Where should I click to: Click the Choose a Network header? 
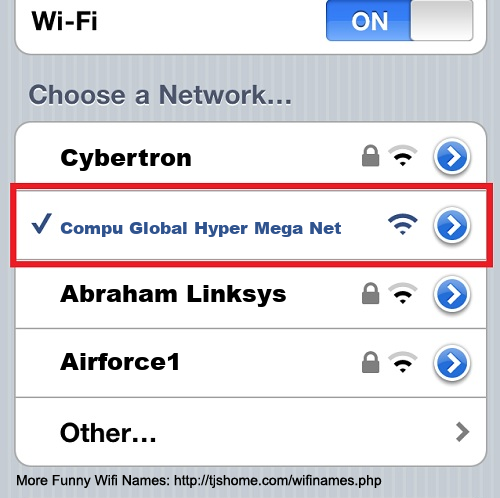[160, 95]
